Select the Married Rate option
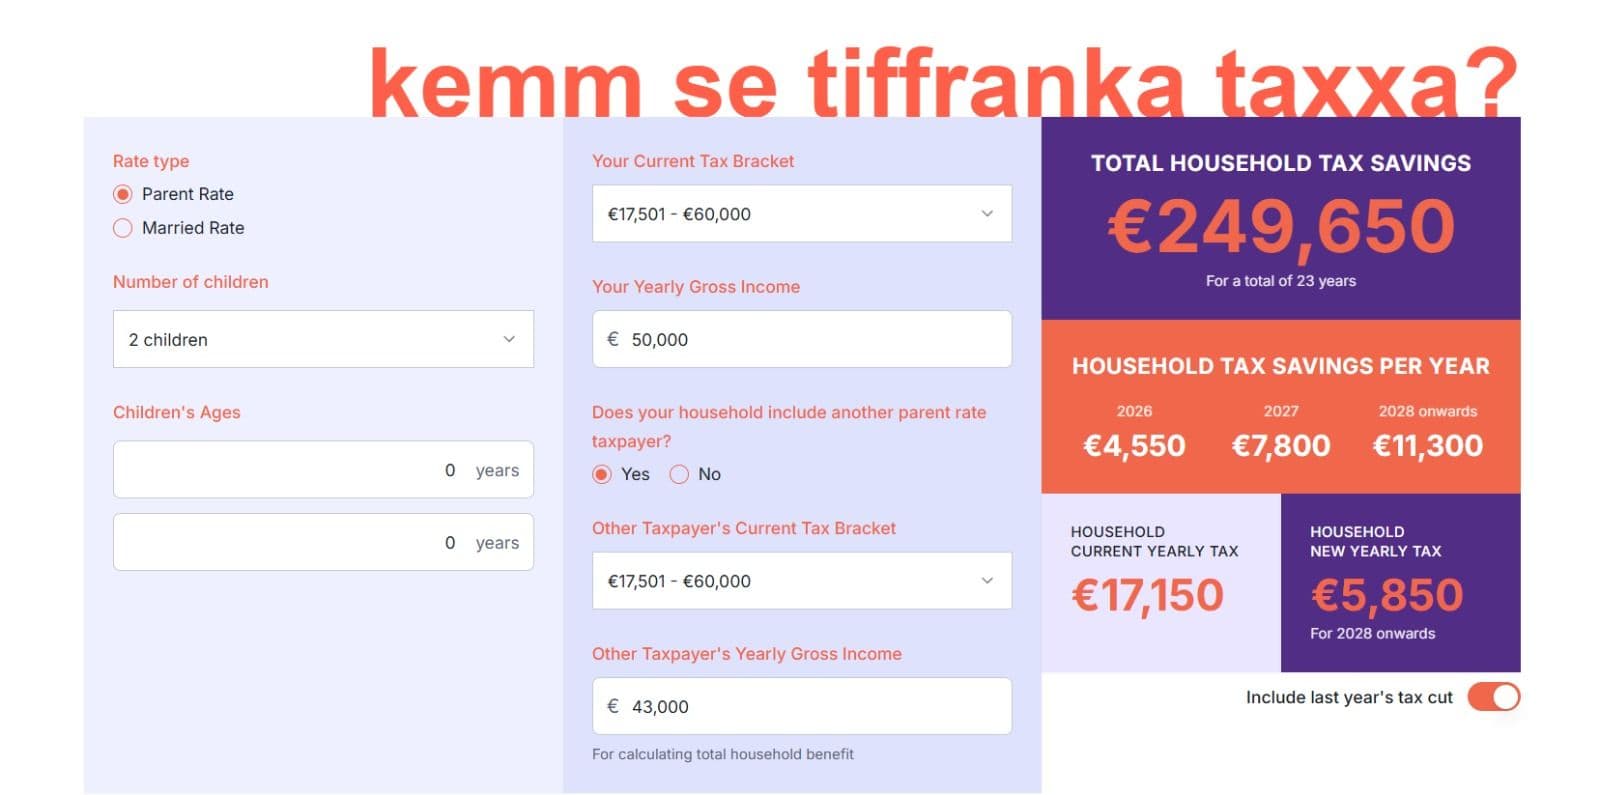 pyautogui.click(x=123, y=228)
